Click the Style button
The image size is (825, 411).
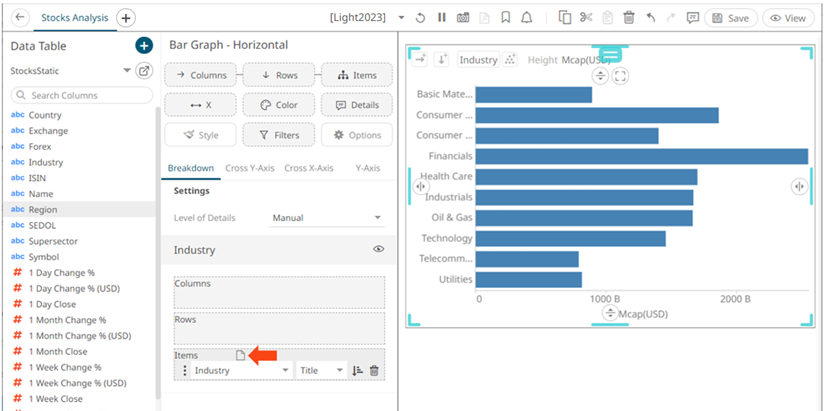click(200, 135)
